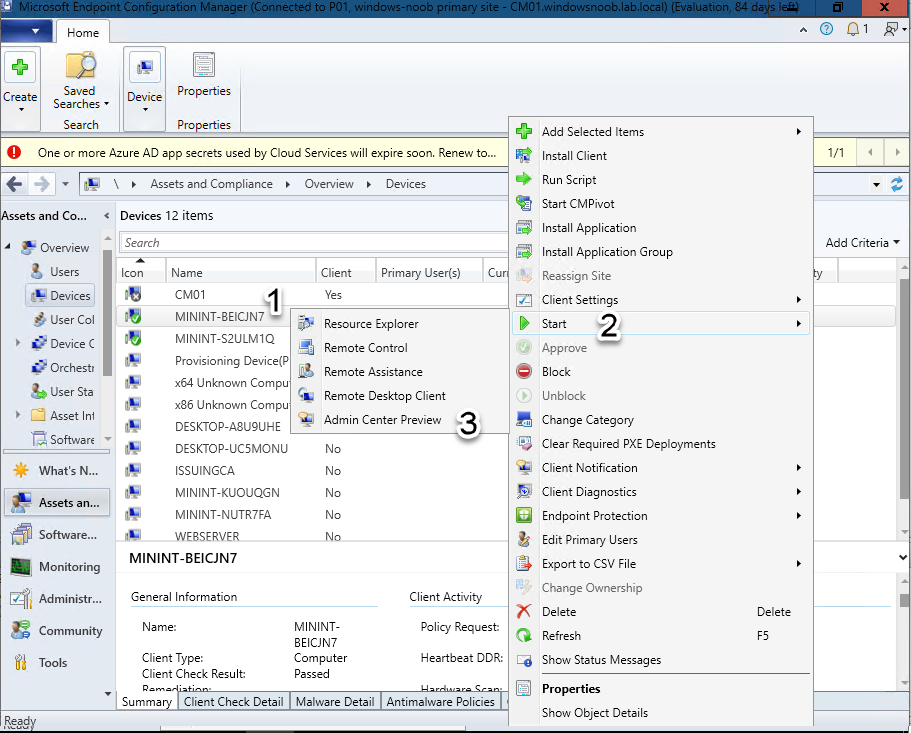Click the Block red circle icon
This screenshot has height=733, width=911.
pos(523,372)
